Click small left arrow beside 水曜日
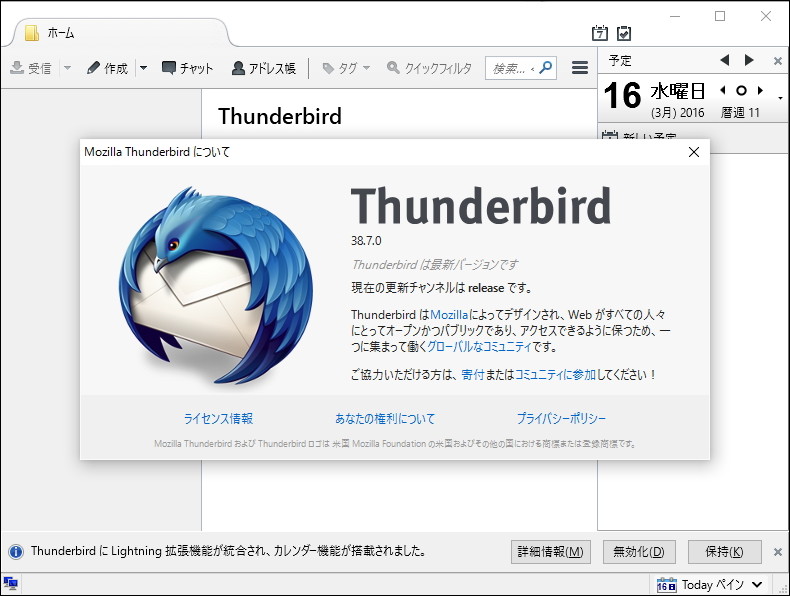This screenshot has width=790, height=596. (723, 91)
